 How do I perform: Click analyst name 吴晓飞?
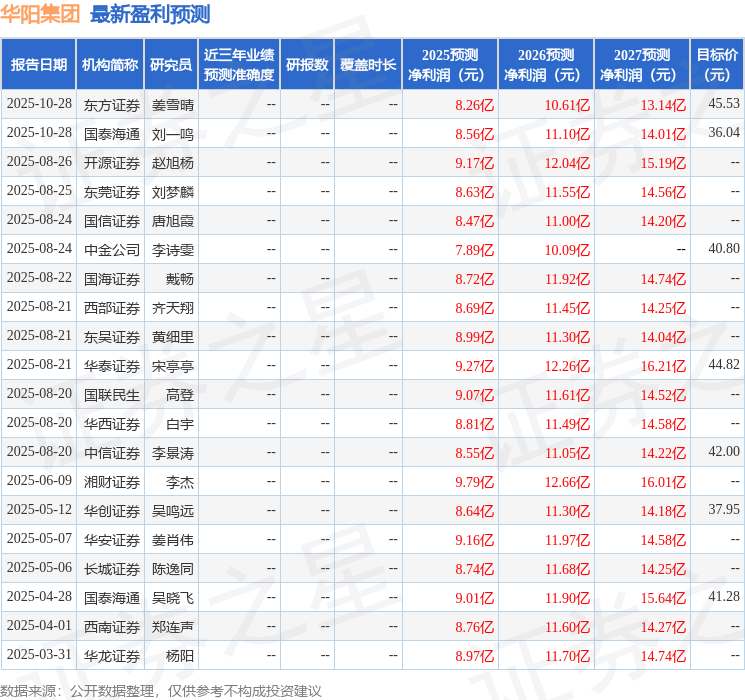click(172, 598)
